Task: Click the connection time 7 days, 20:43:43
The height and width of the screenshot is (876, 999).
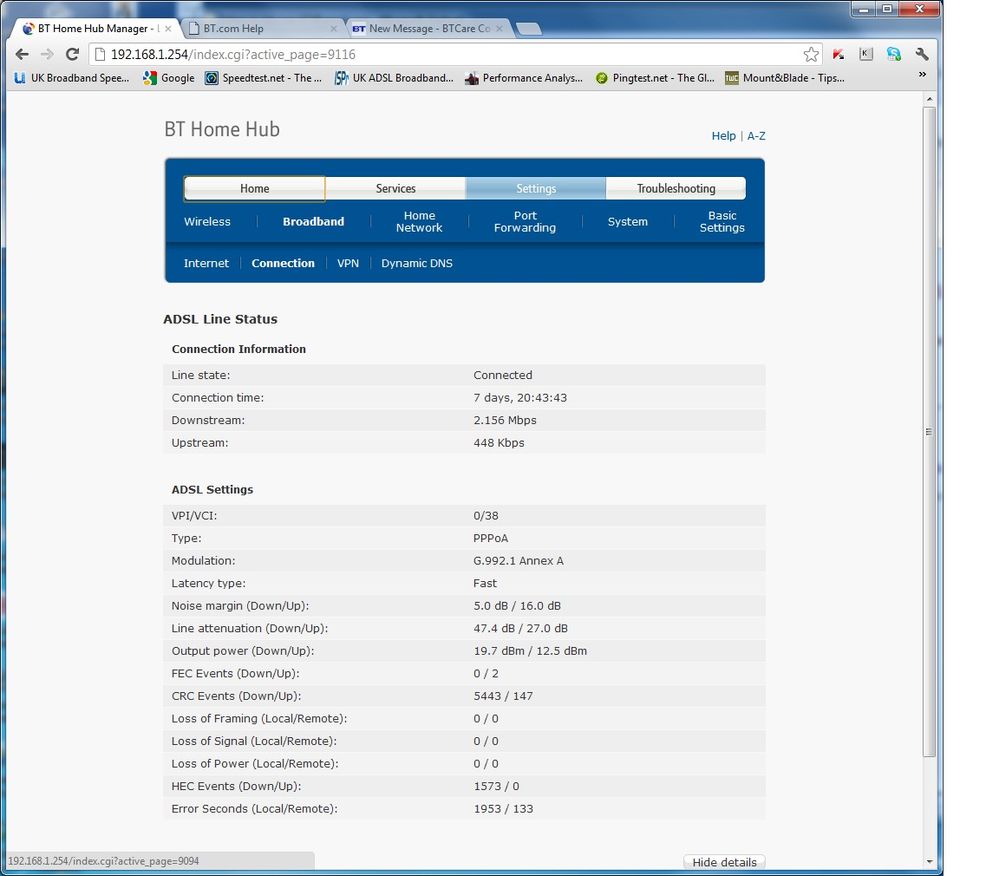Action: tap(520, 398)
